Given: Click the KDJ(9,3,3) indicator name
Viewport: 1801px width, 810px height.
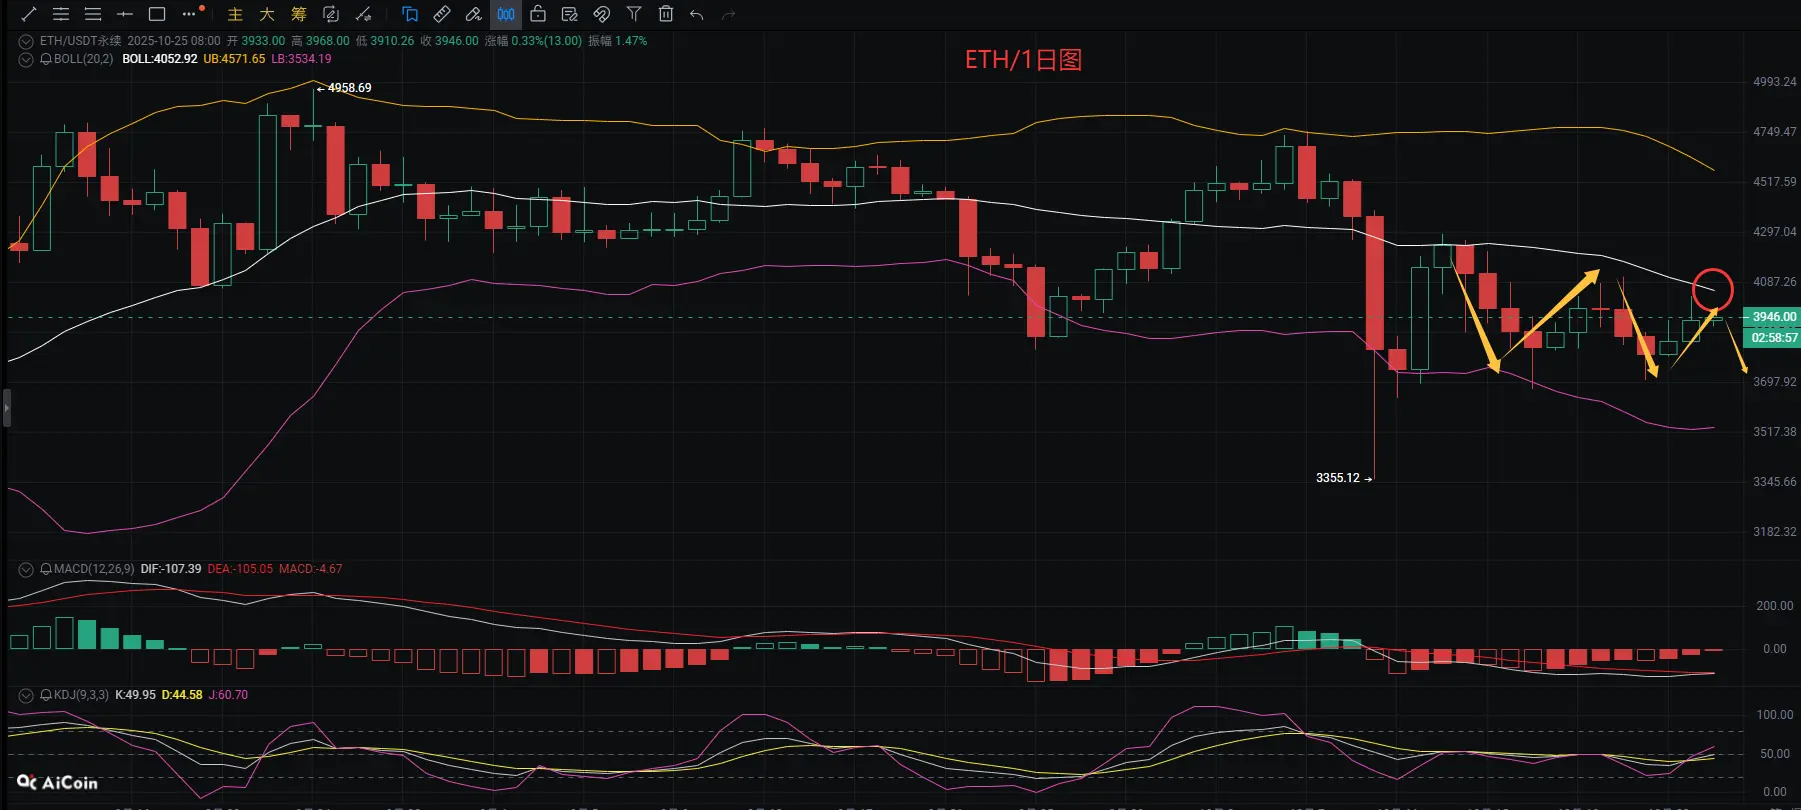Looking at the screenshot, I should click(x=81, y=695).
